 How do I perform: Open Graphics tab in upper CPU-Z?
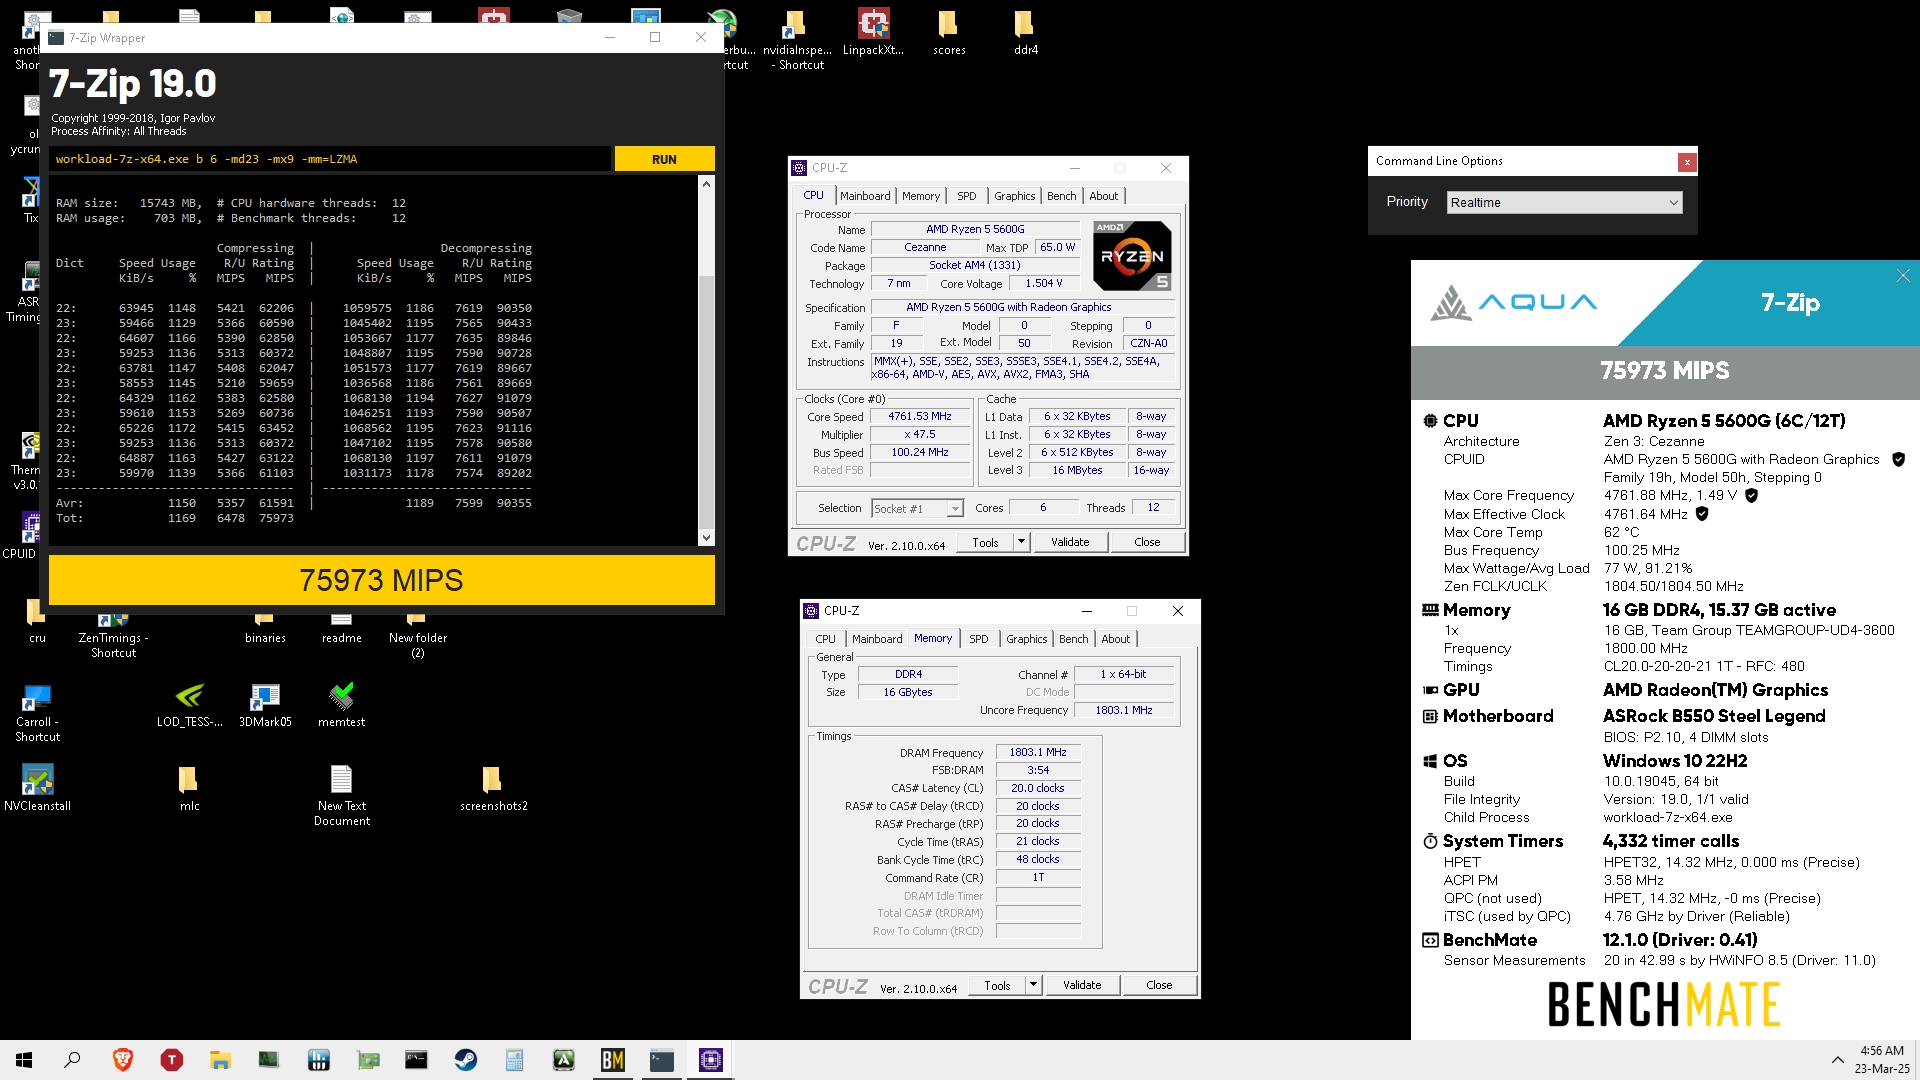(1015, 196)
